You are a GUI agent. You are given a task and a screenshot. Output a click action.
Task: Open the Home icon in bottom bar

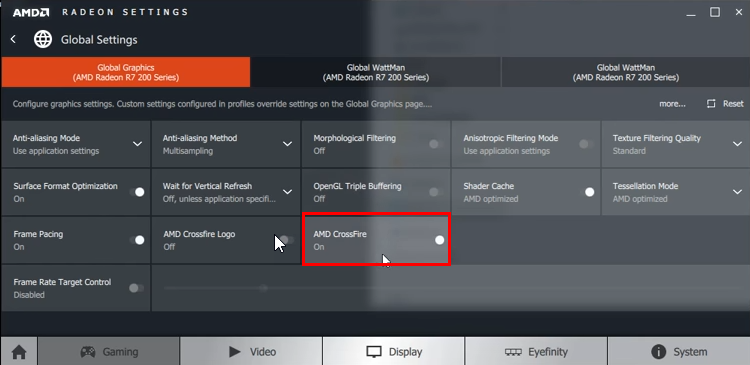[19, 352]
